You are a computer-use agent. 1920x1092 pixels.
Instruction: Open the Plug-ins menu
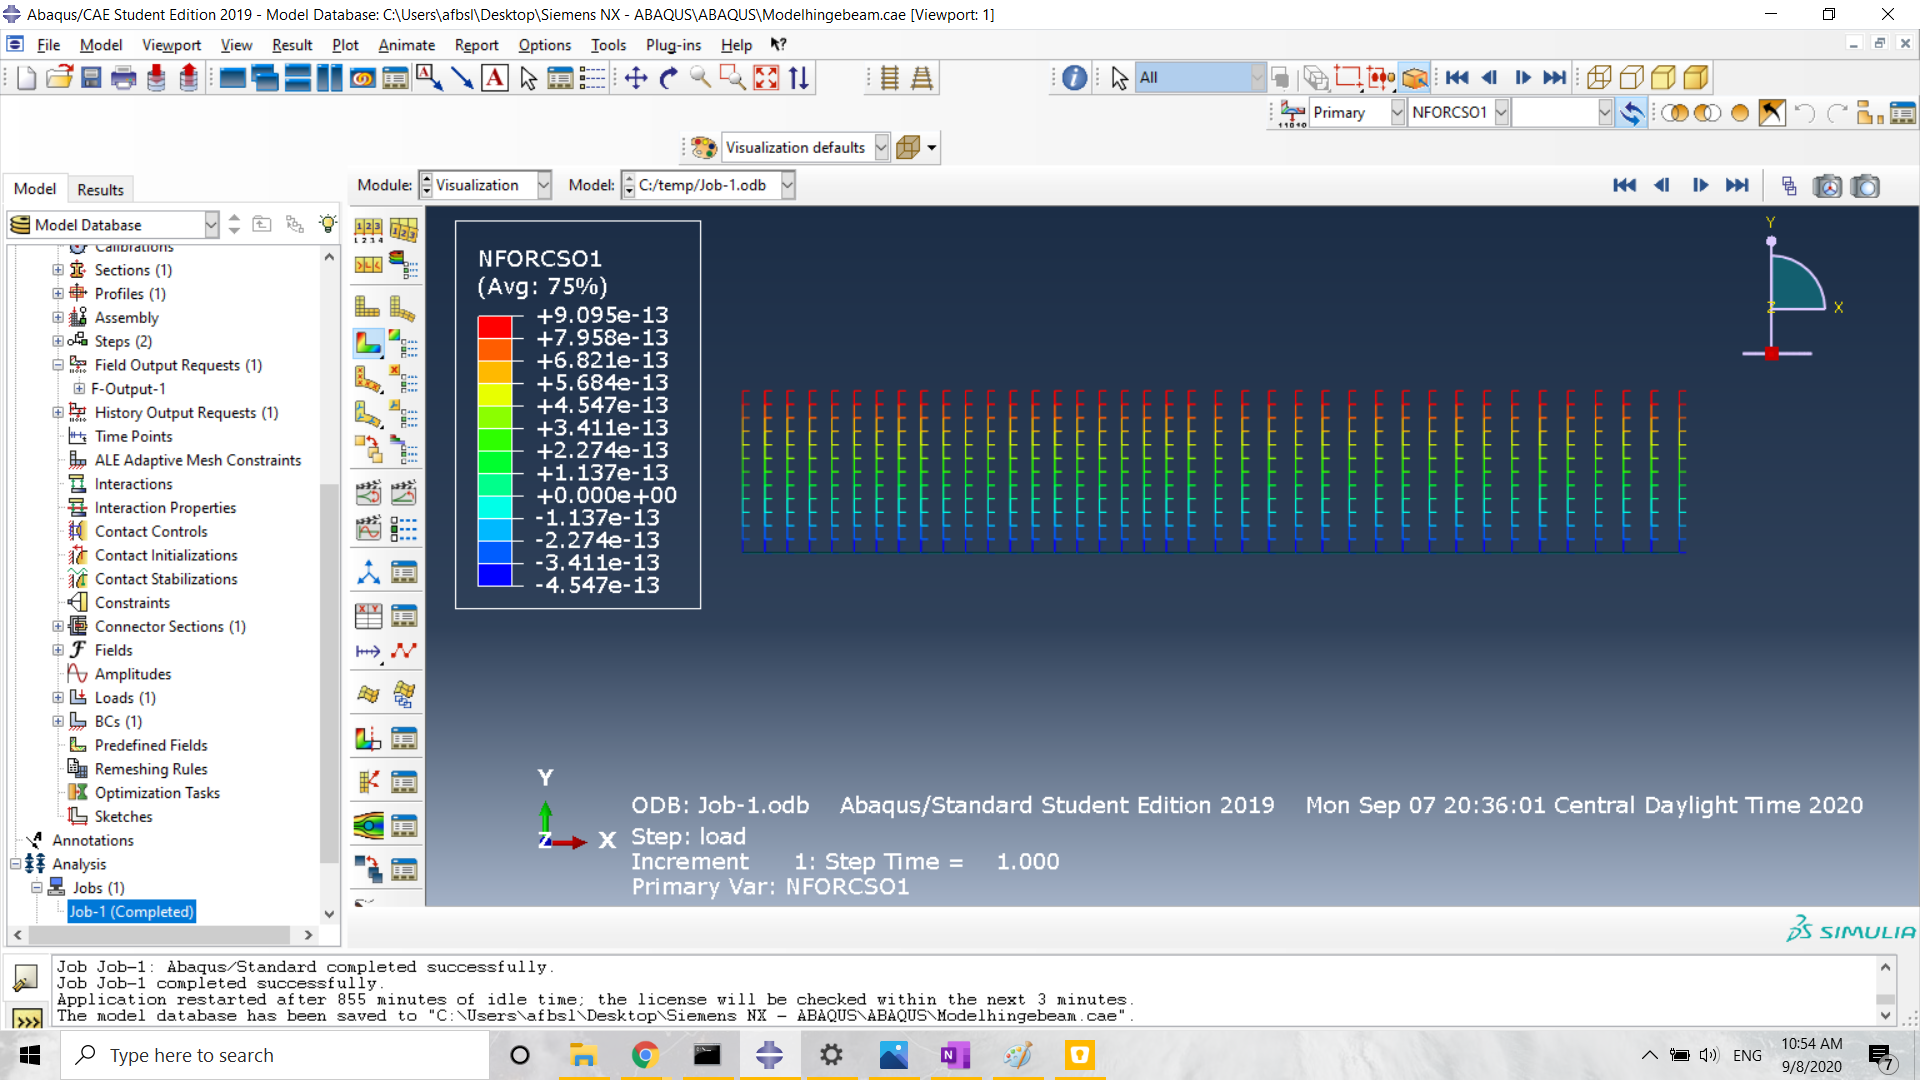[673, 45]
